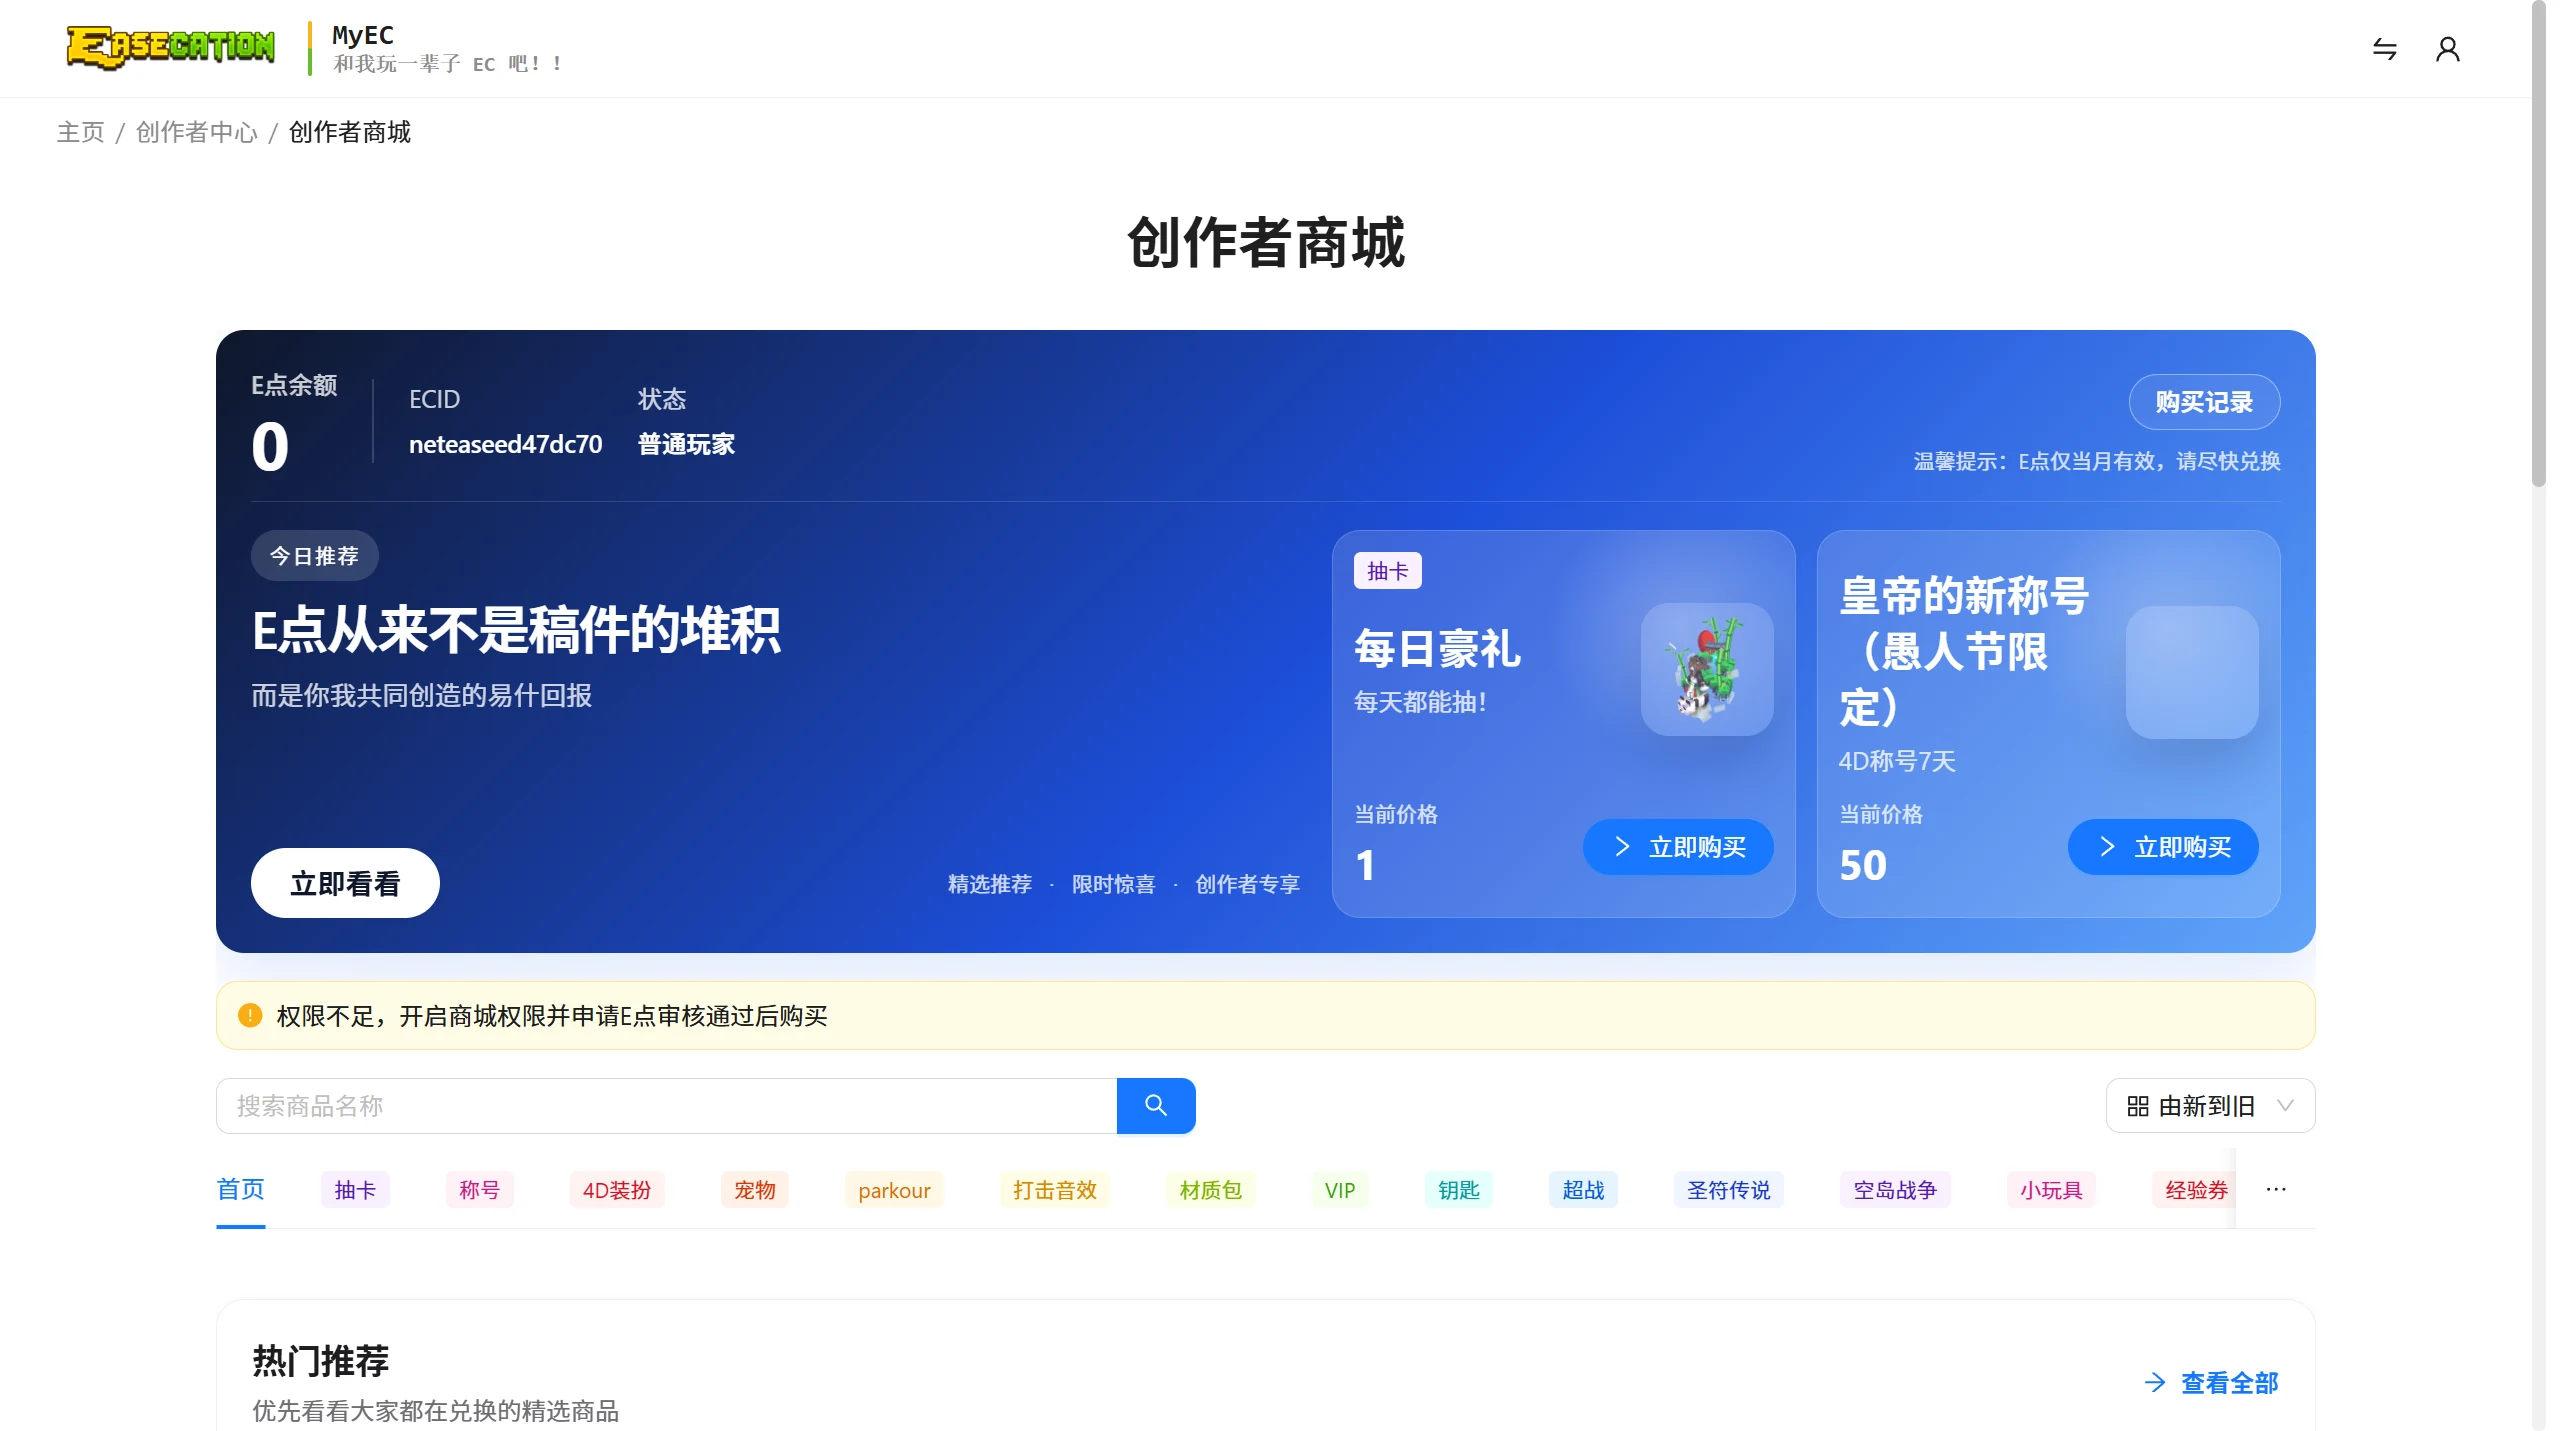The width and height of the screenshot is (2560, 1431).
Task: Click the 热门推荐 section heading
Action: pos(321,1361)
